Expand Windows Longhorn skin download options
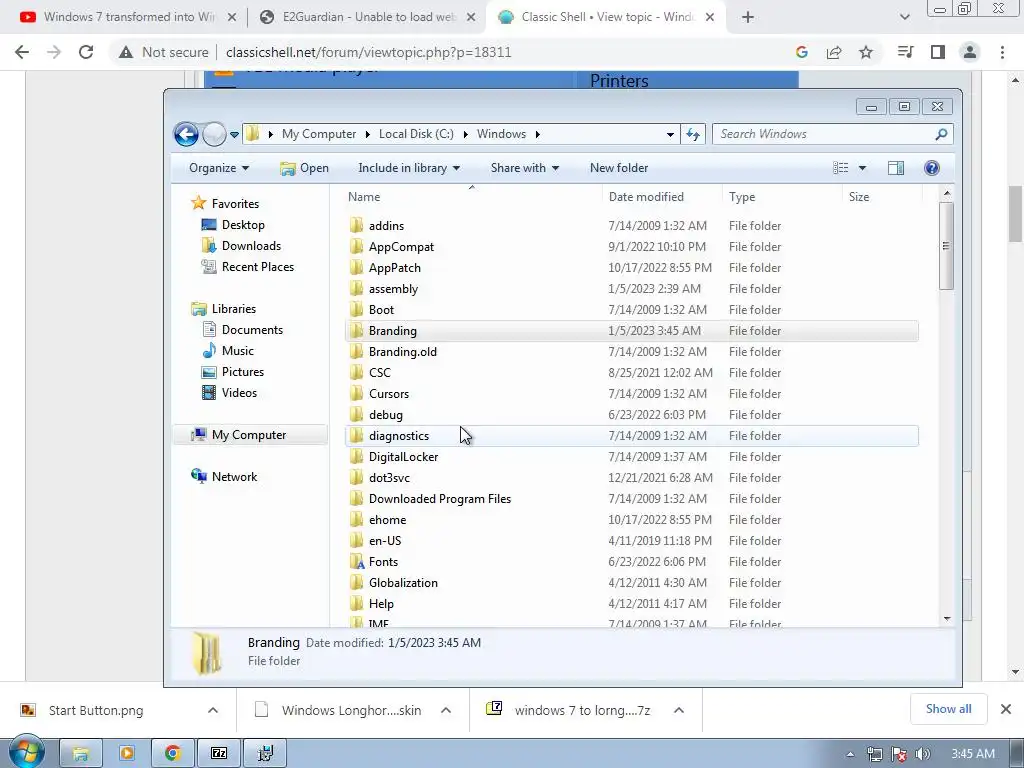This screenshot has width=1024, height=768. [446, 710]
